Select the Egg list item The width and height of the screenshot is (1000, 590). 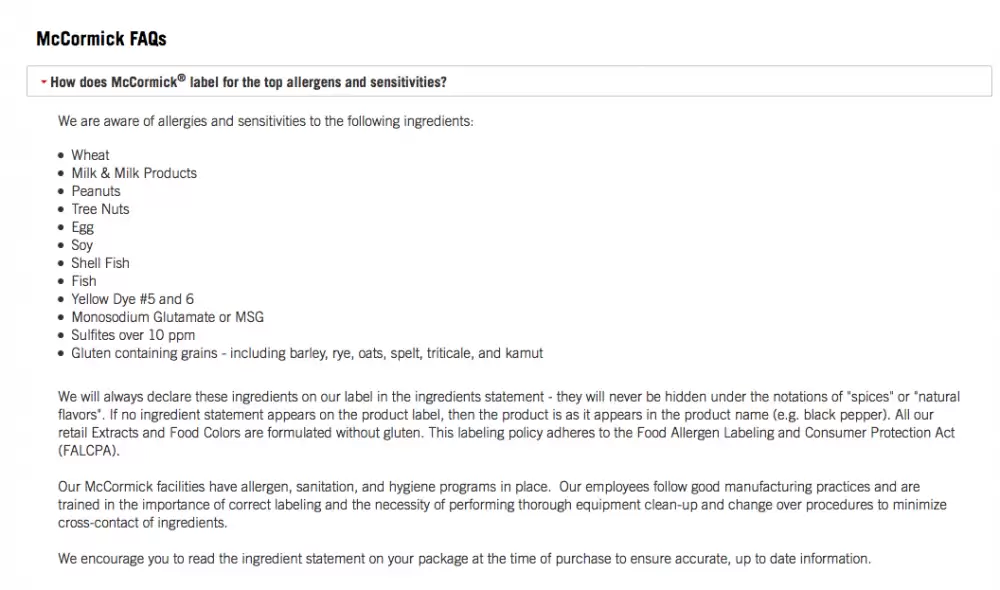pyautogui.click(x=82, y=227)
